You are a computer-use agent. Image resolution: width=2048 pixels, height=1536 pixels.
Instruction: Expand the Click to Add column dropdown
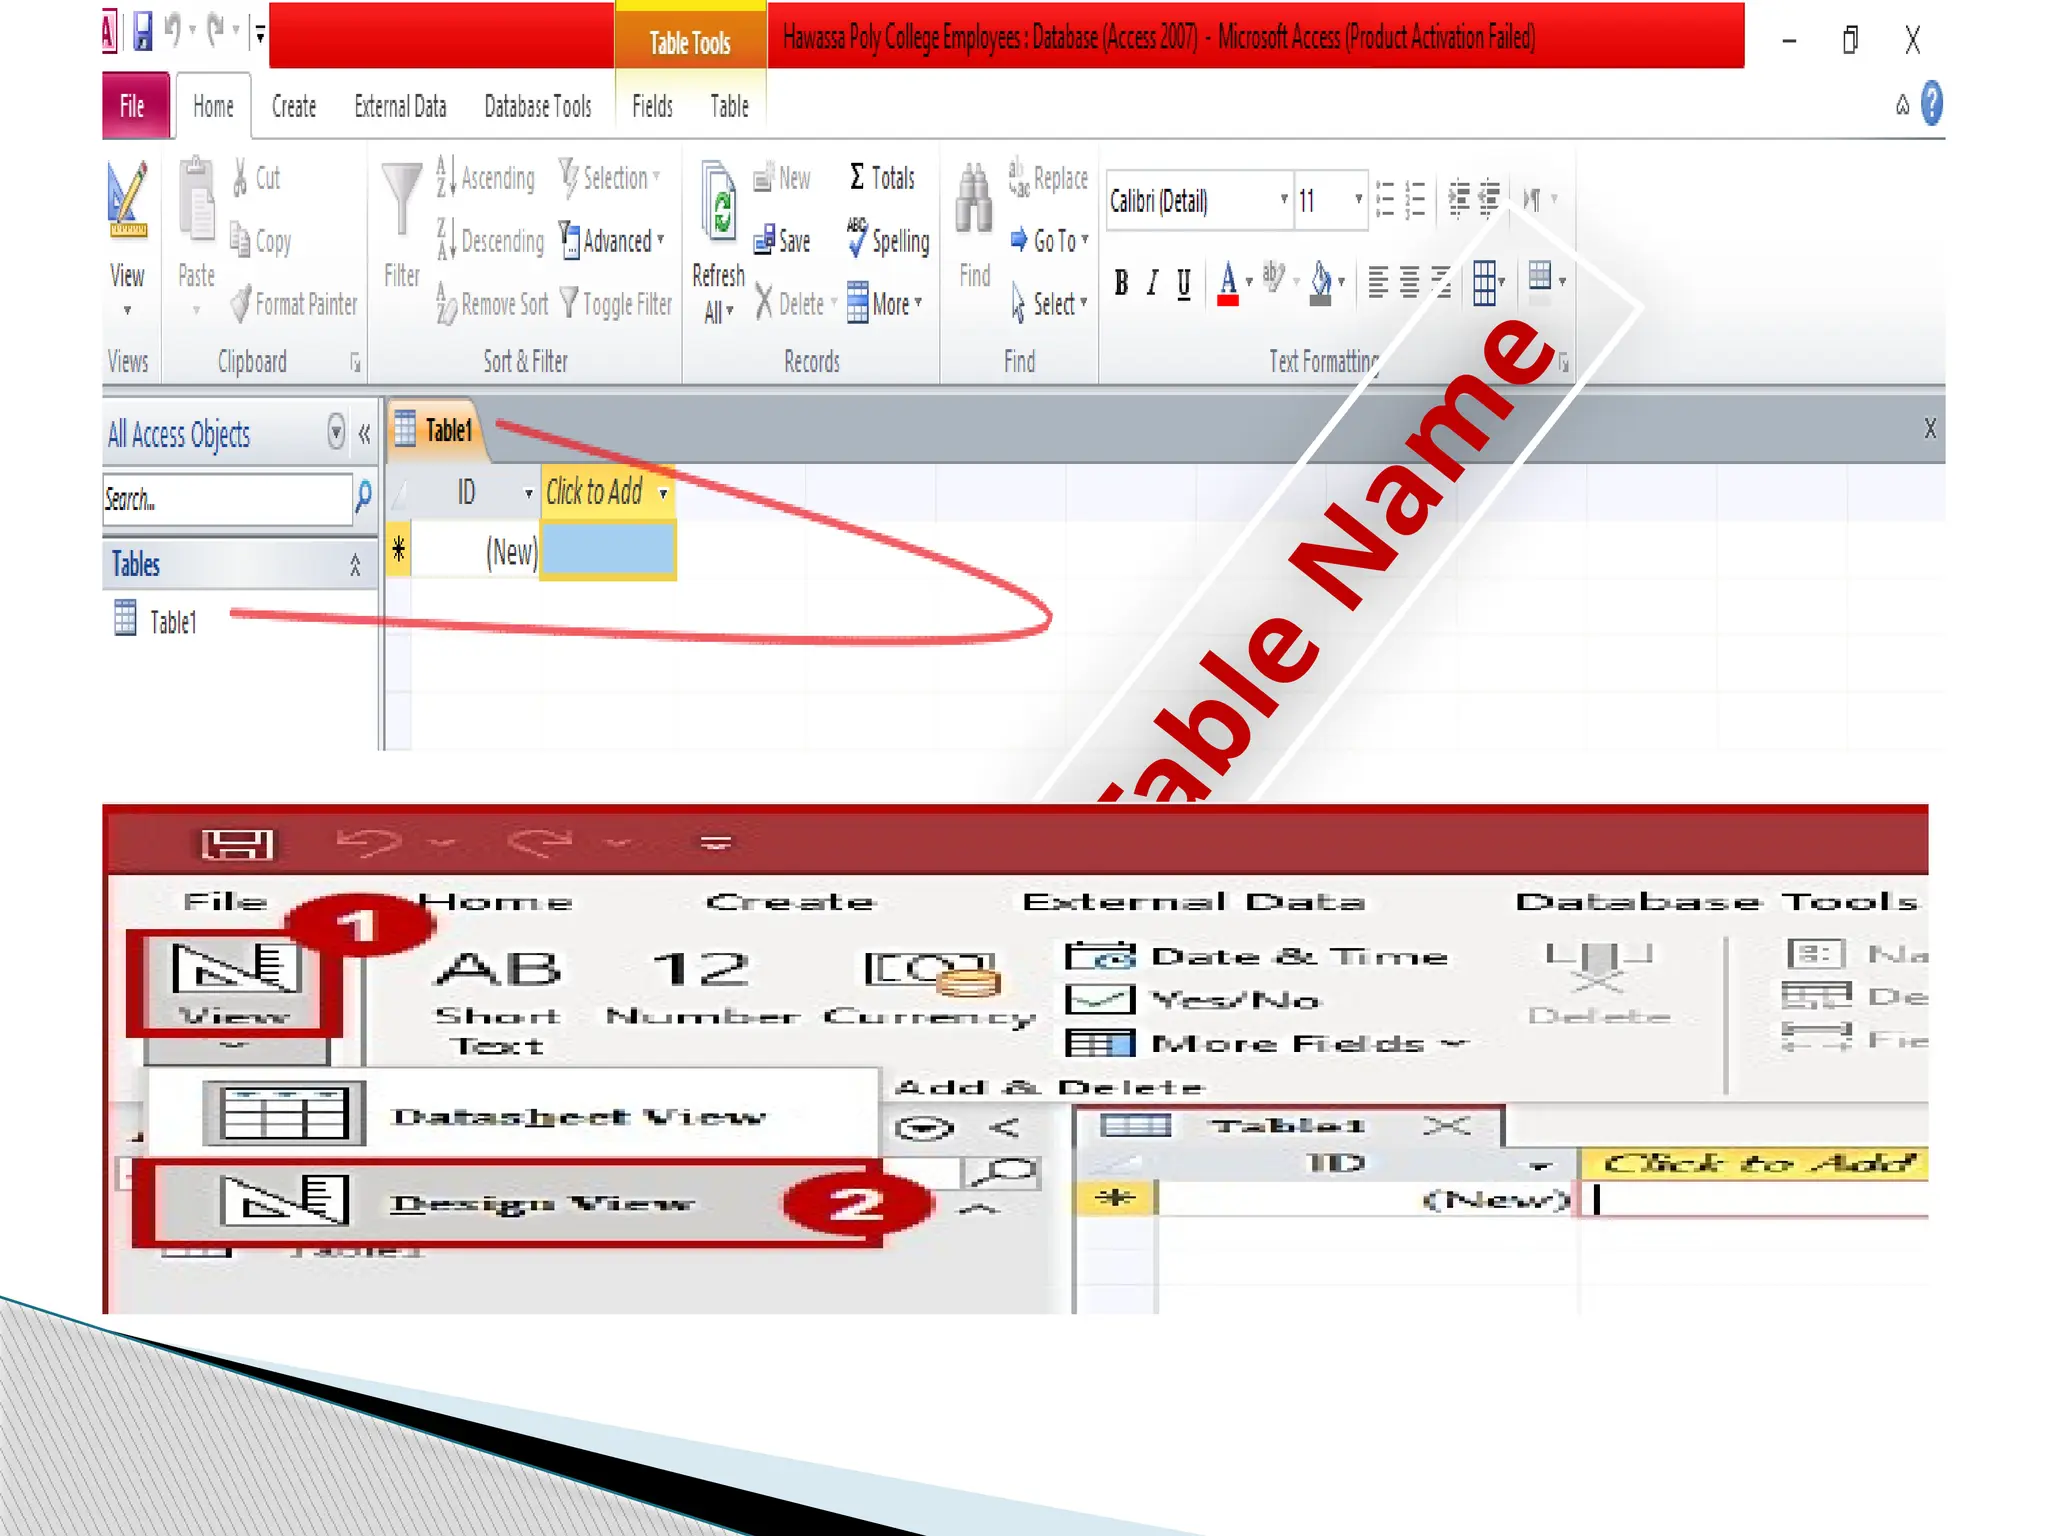coord(662,493)
